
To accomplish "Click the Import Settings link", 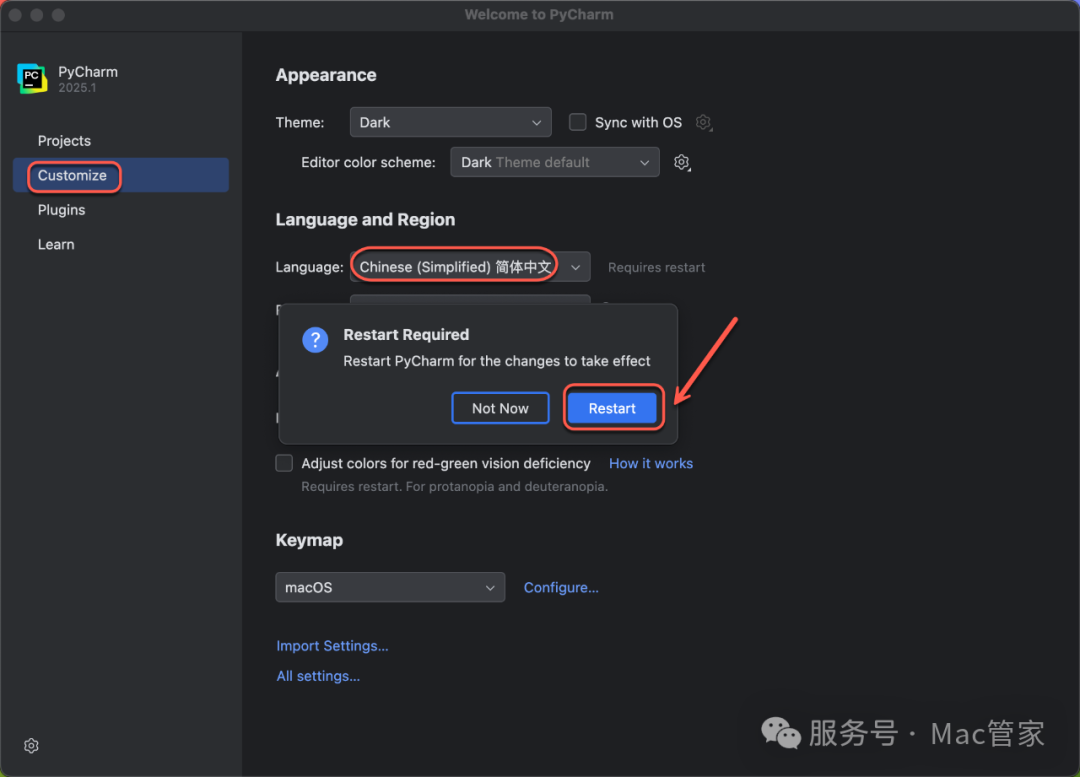I will tap(332, 646).
